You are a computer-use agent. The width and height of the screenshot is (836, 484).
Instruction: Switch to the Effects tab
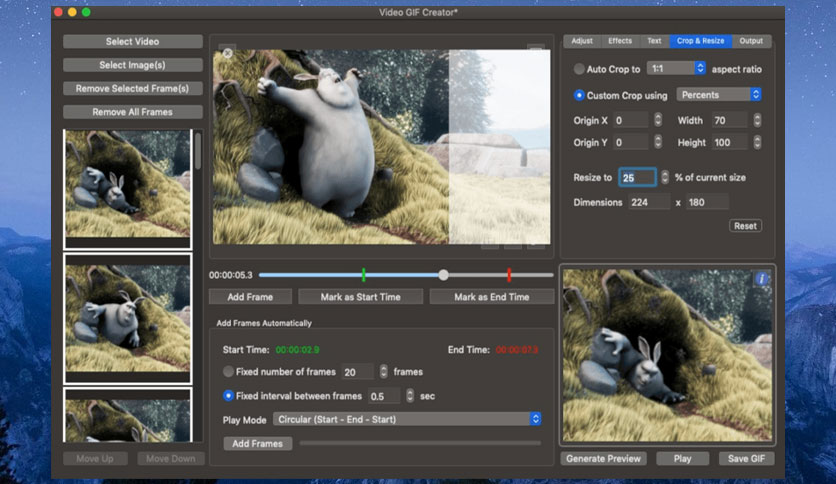620,41
